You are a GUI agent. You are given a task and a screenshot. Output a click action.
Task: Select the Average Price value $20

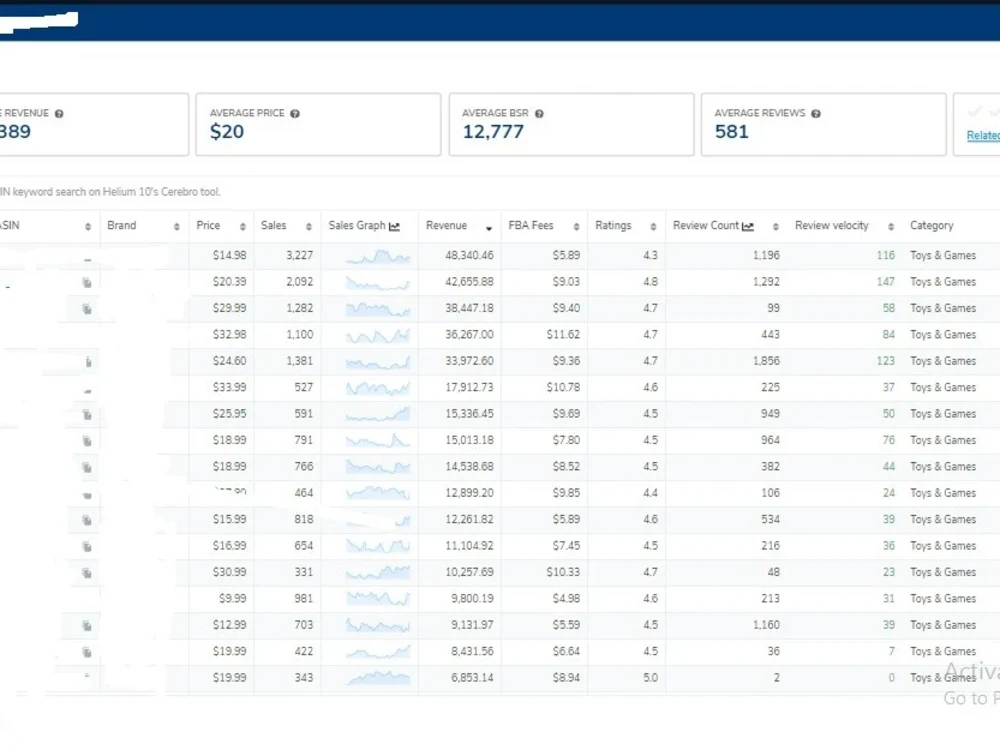tap(227, 132)
